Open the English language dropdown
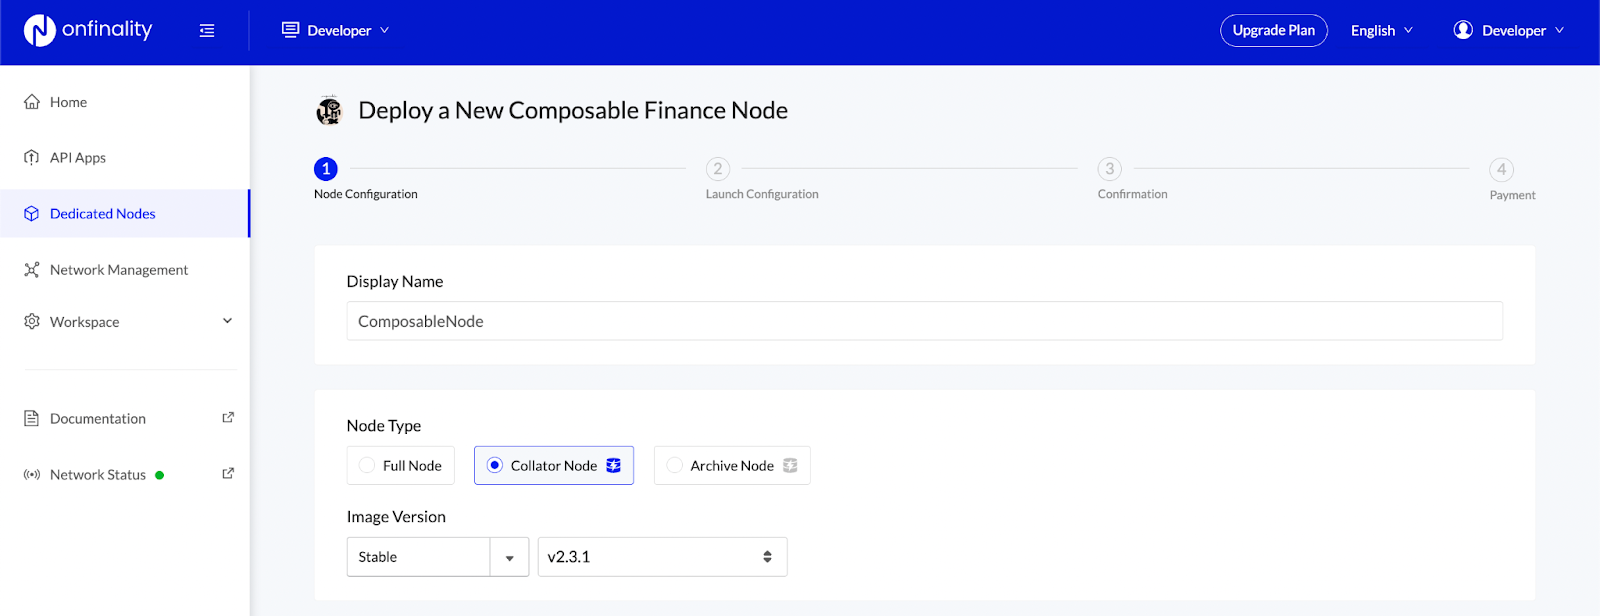 coord(1382,30)
